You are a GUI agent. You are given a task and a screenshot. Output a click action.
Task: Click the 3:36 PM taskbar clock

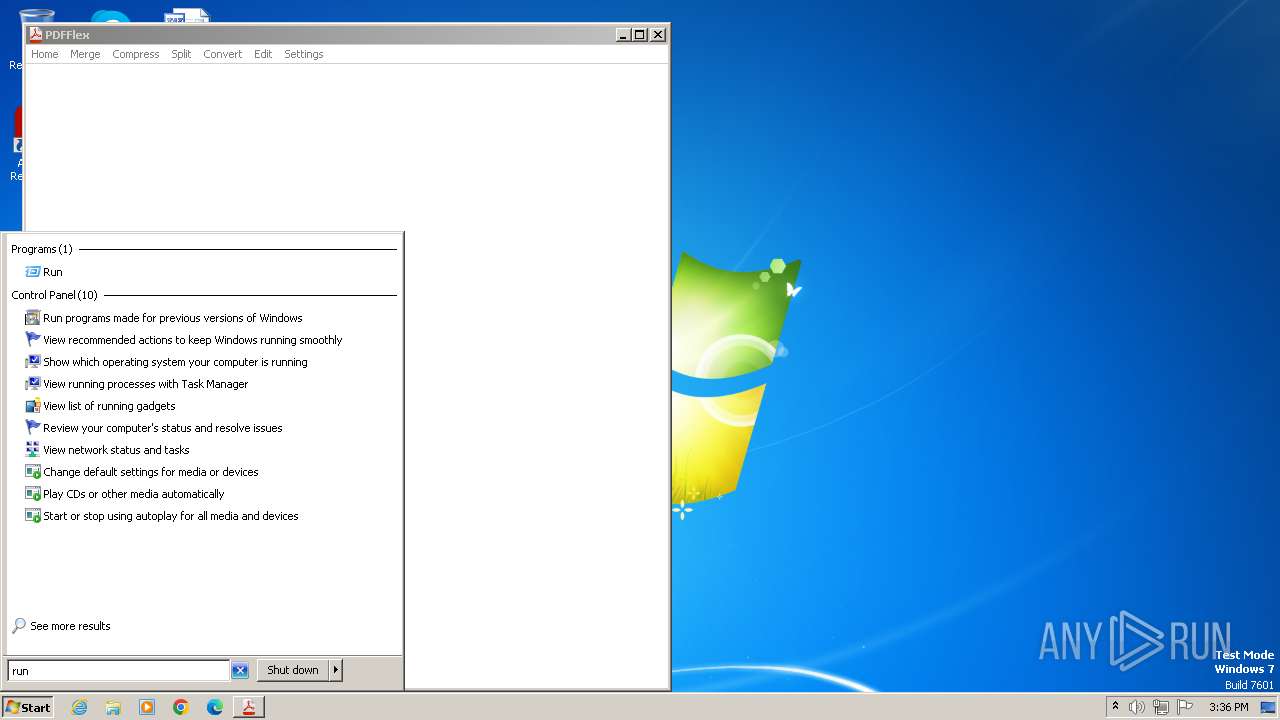coord(1228,707)
